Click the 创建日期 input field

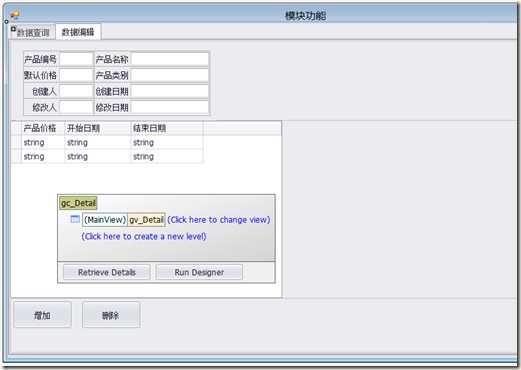coord(170,91)
